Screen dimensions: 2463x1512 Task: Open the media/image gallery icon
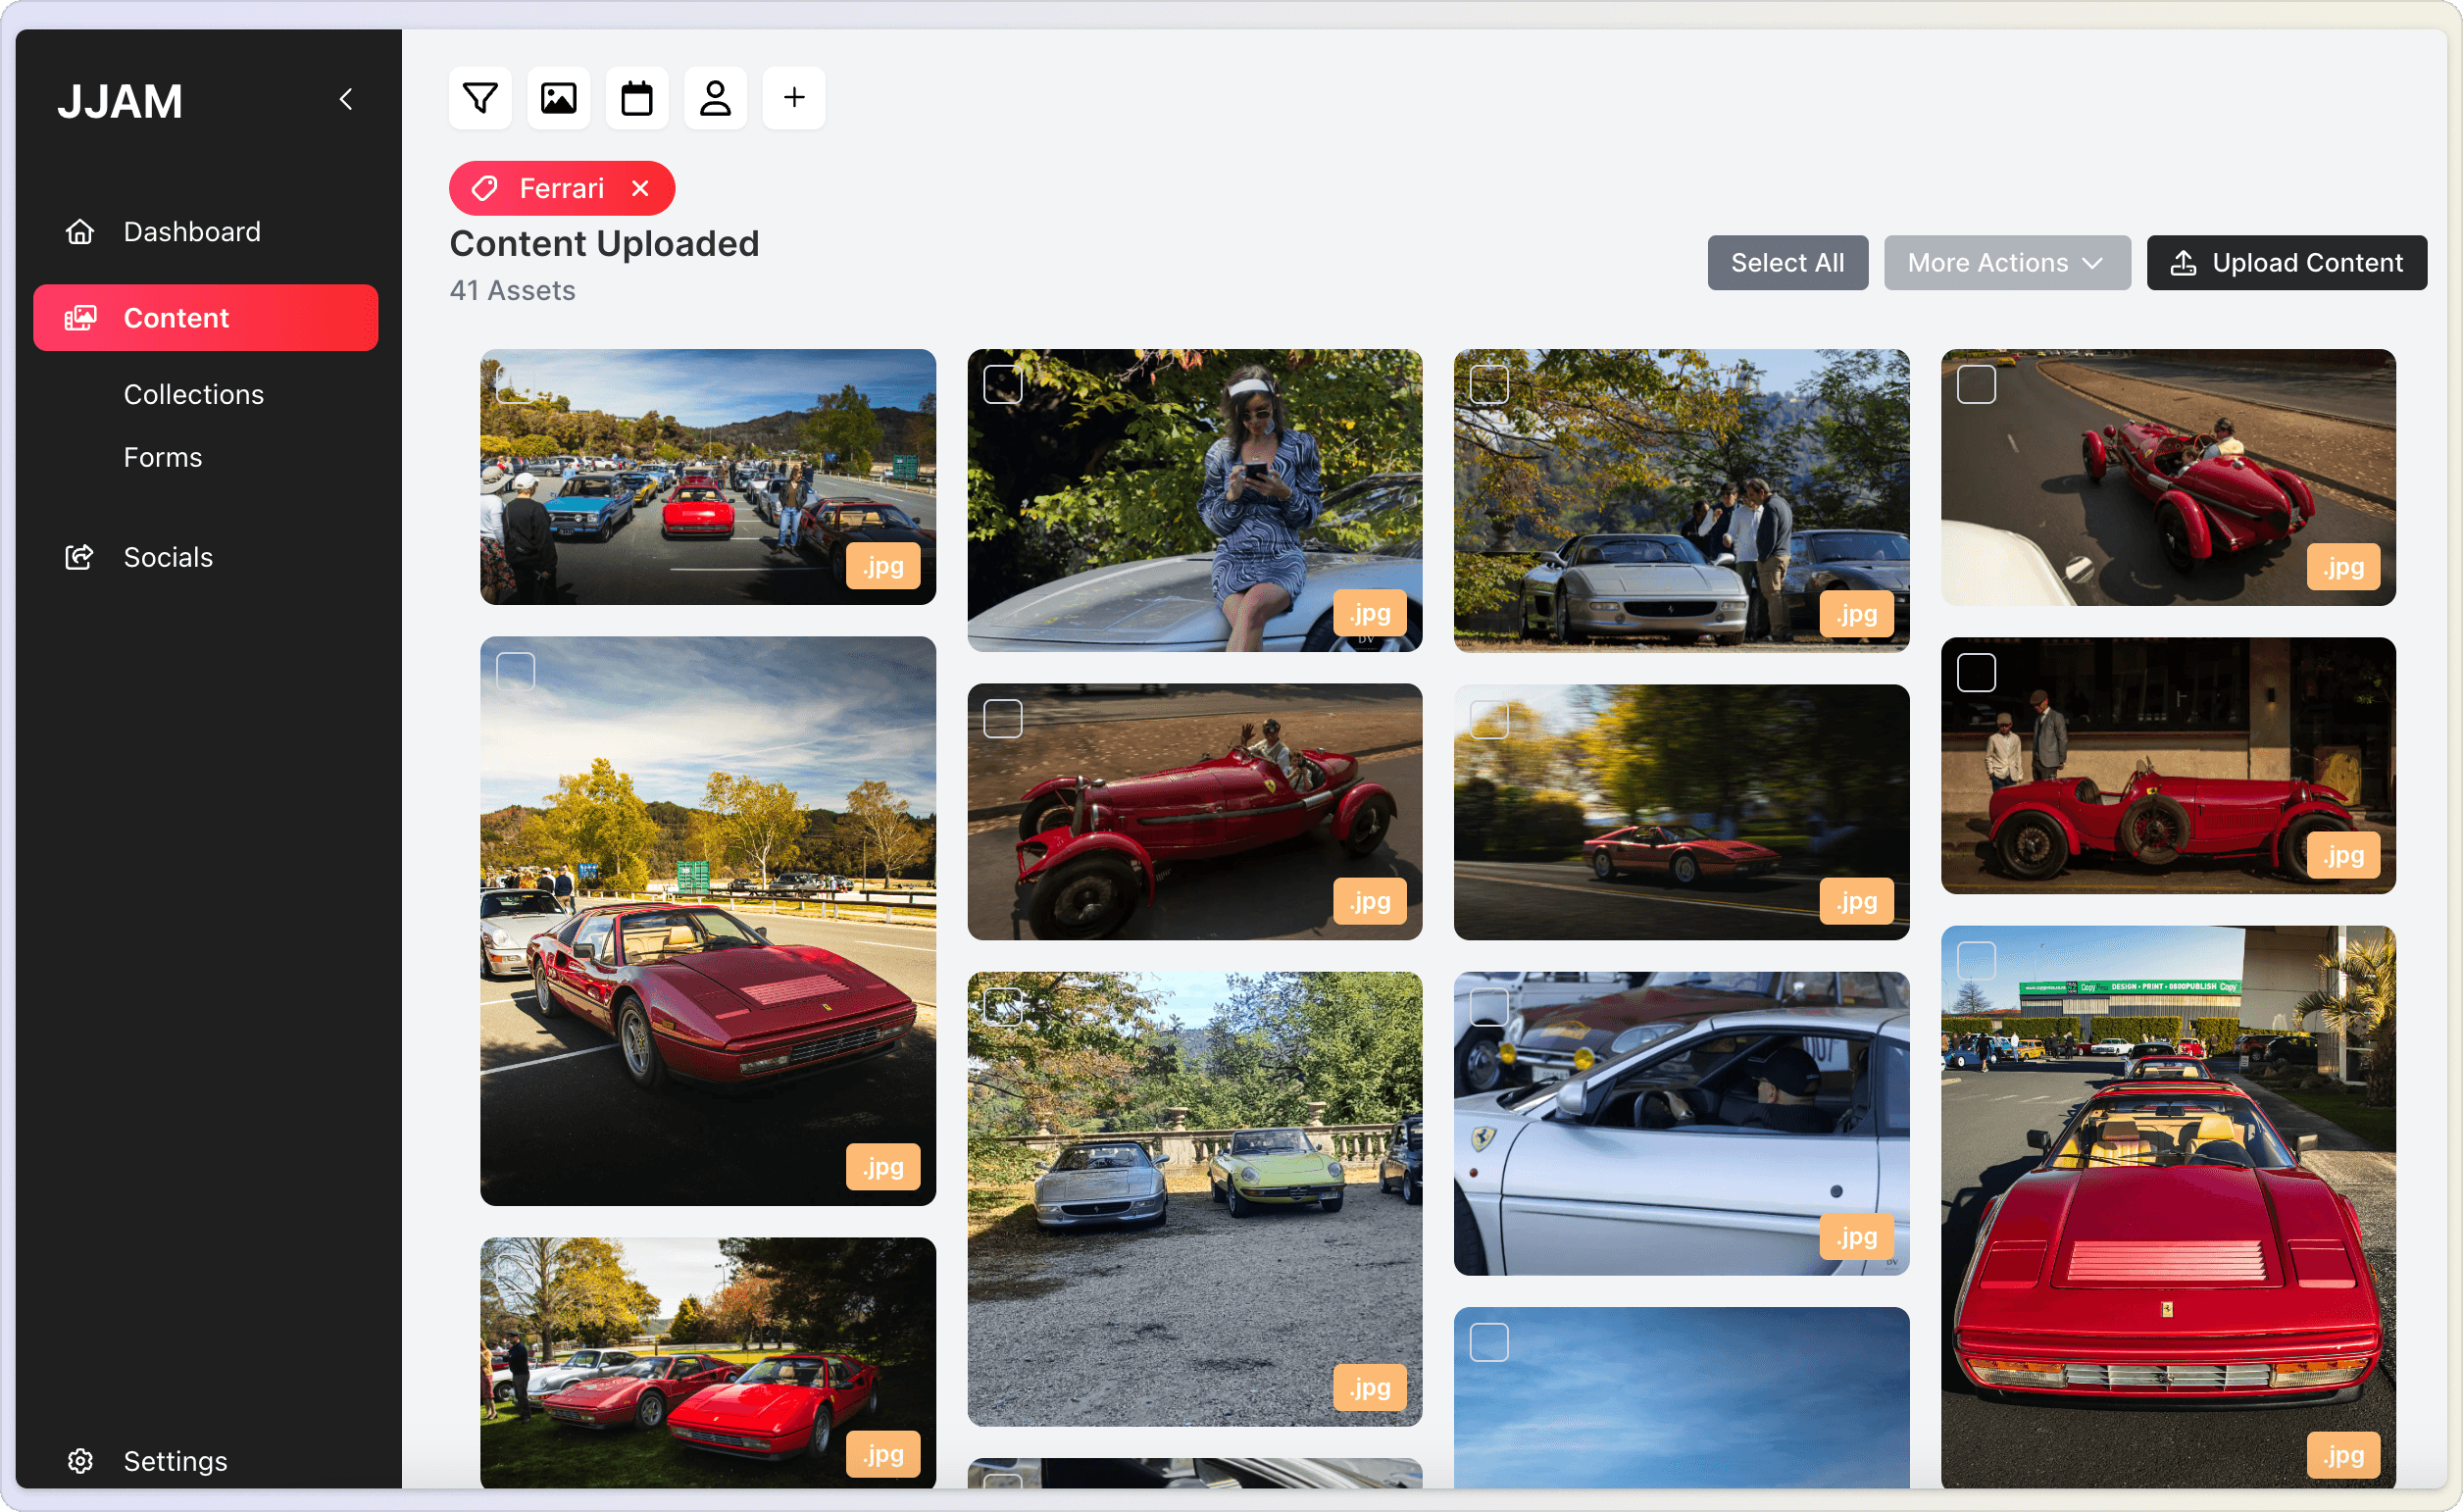[560, 97]
